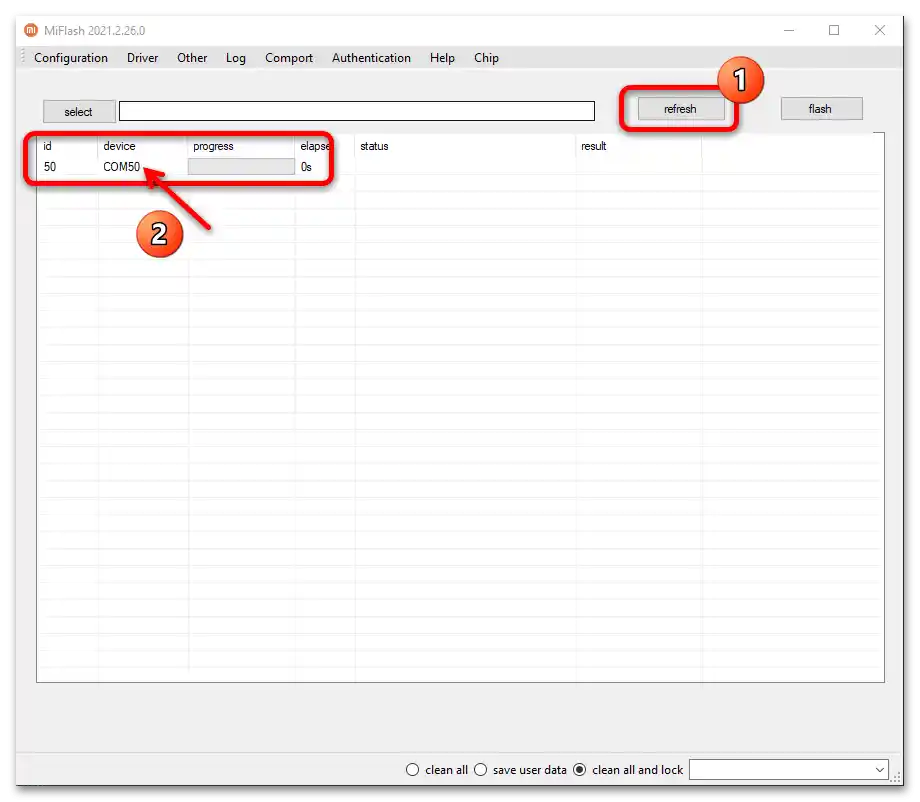The image size is (920, 802).
Task: Click the status column header
Action: (x=374, y=146)
